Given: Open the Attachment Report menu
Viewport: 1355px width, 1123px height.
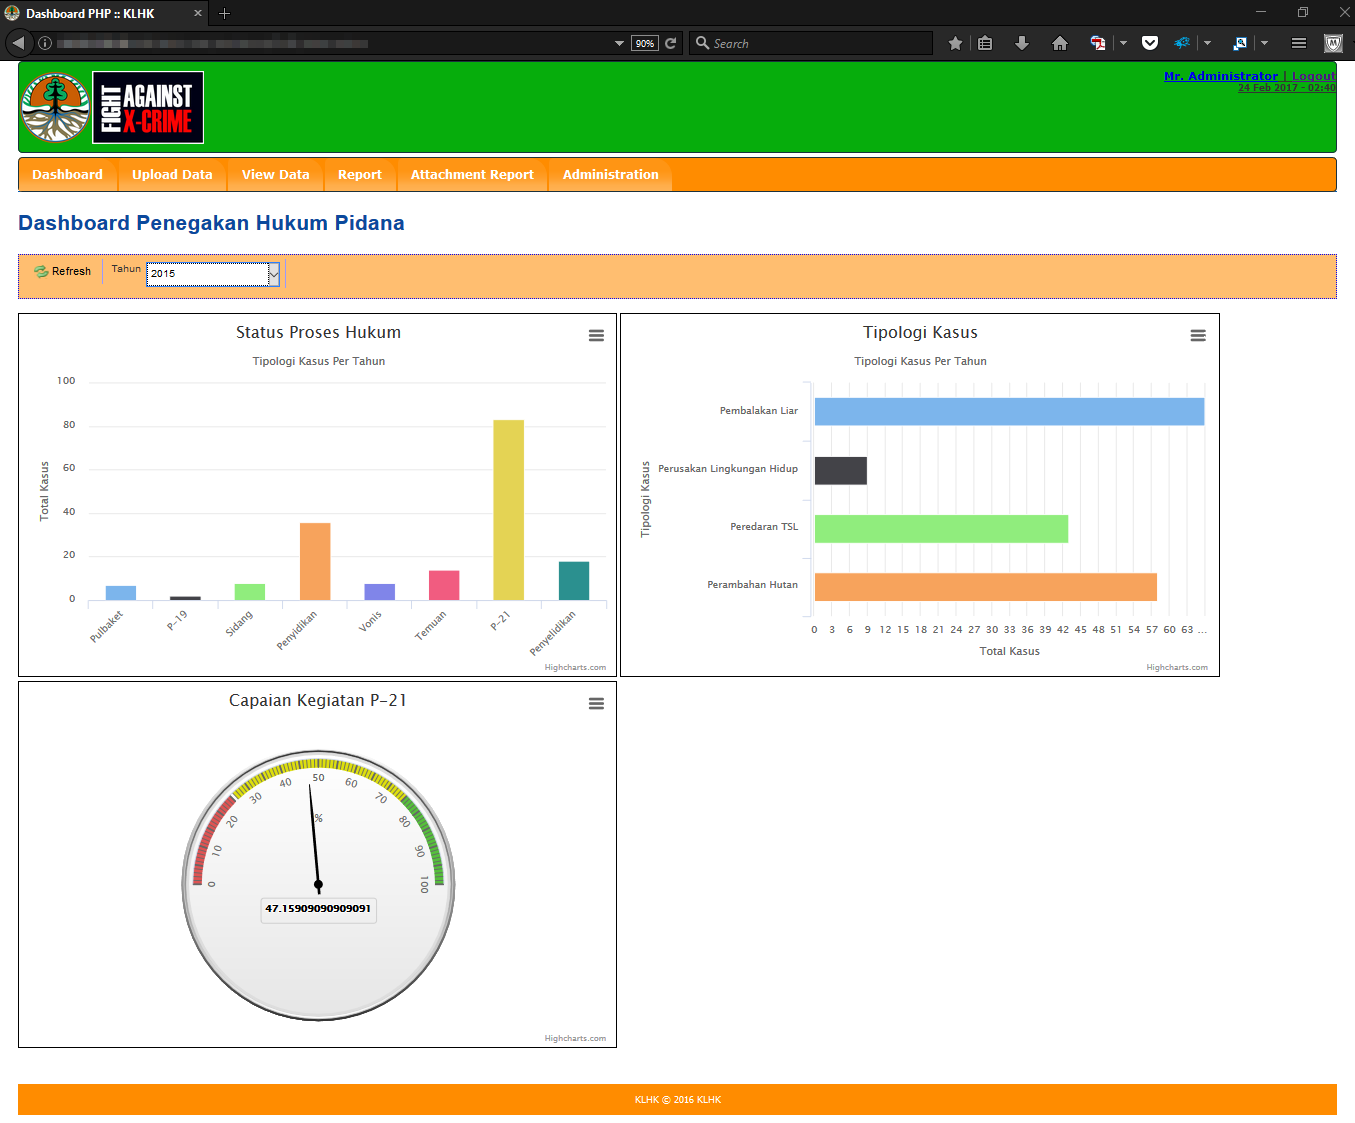Looking at the screenshot, I should click(472, 175).
